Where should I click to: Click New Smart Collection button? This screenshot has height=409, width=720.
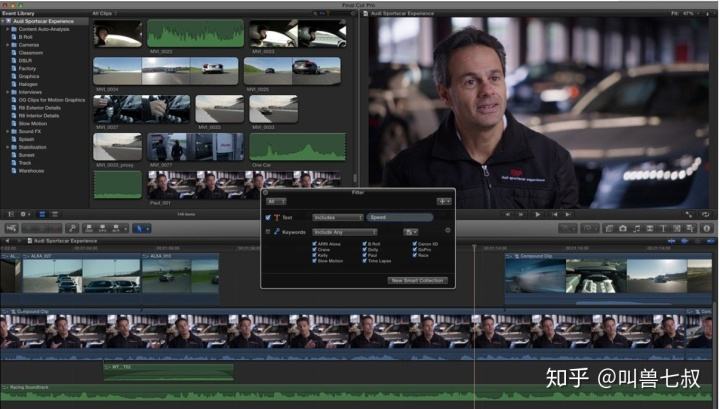[417, 280]
